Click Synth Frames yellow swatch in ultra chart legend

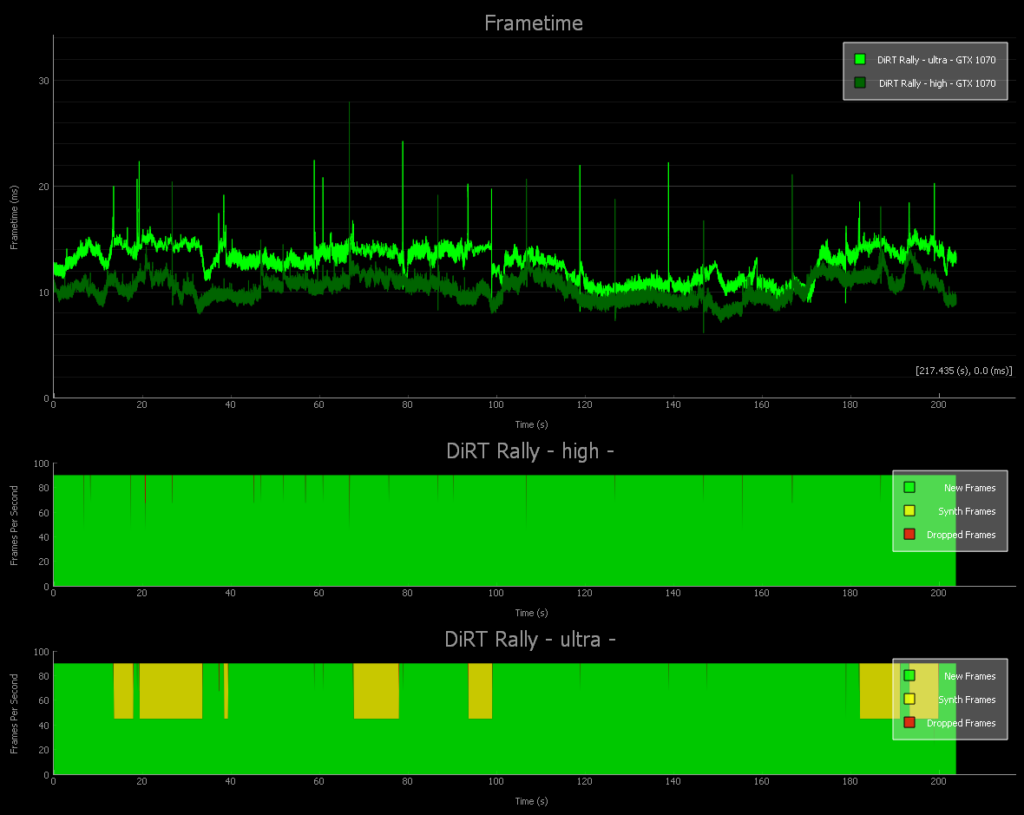[909, 699]
